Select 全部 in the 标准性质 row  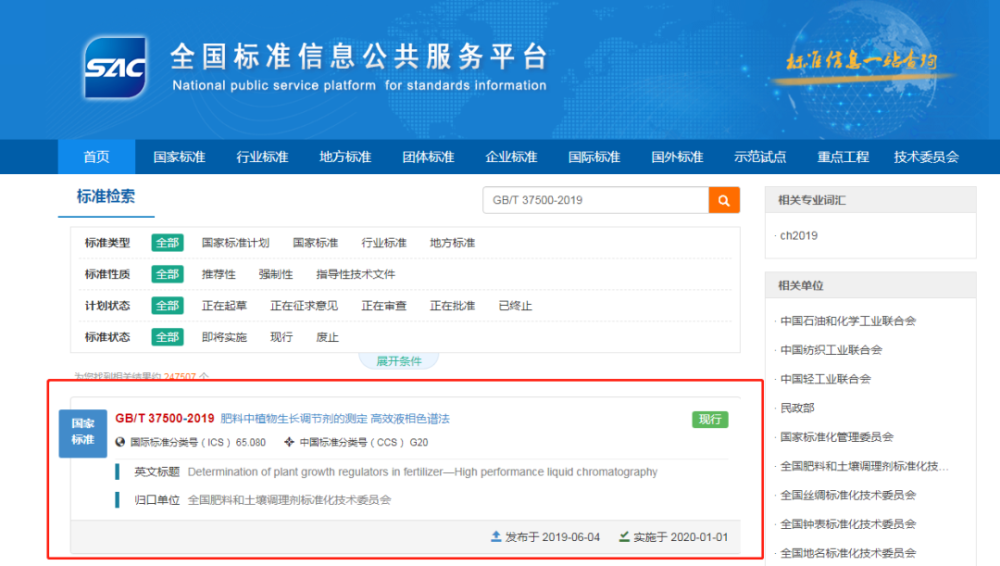coord(167,274)
